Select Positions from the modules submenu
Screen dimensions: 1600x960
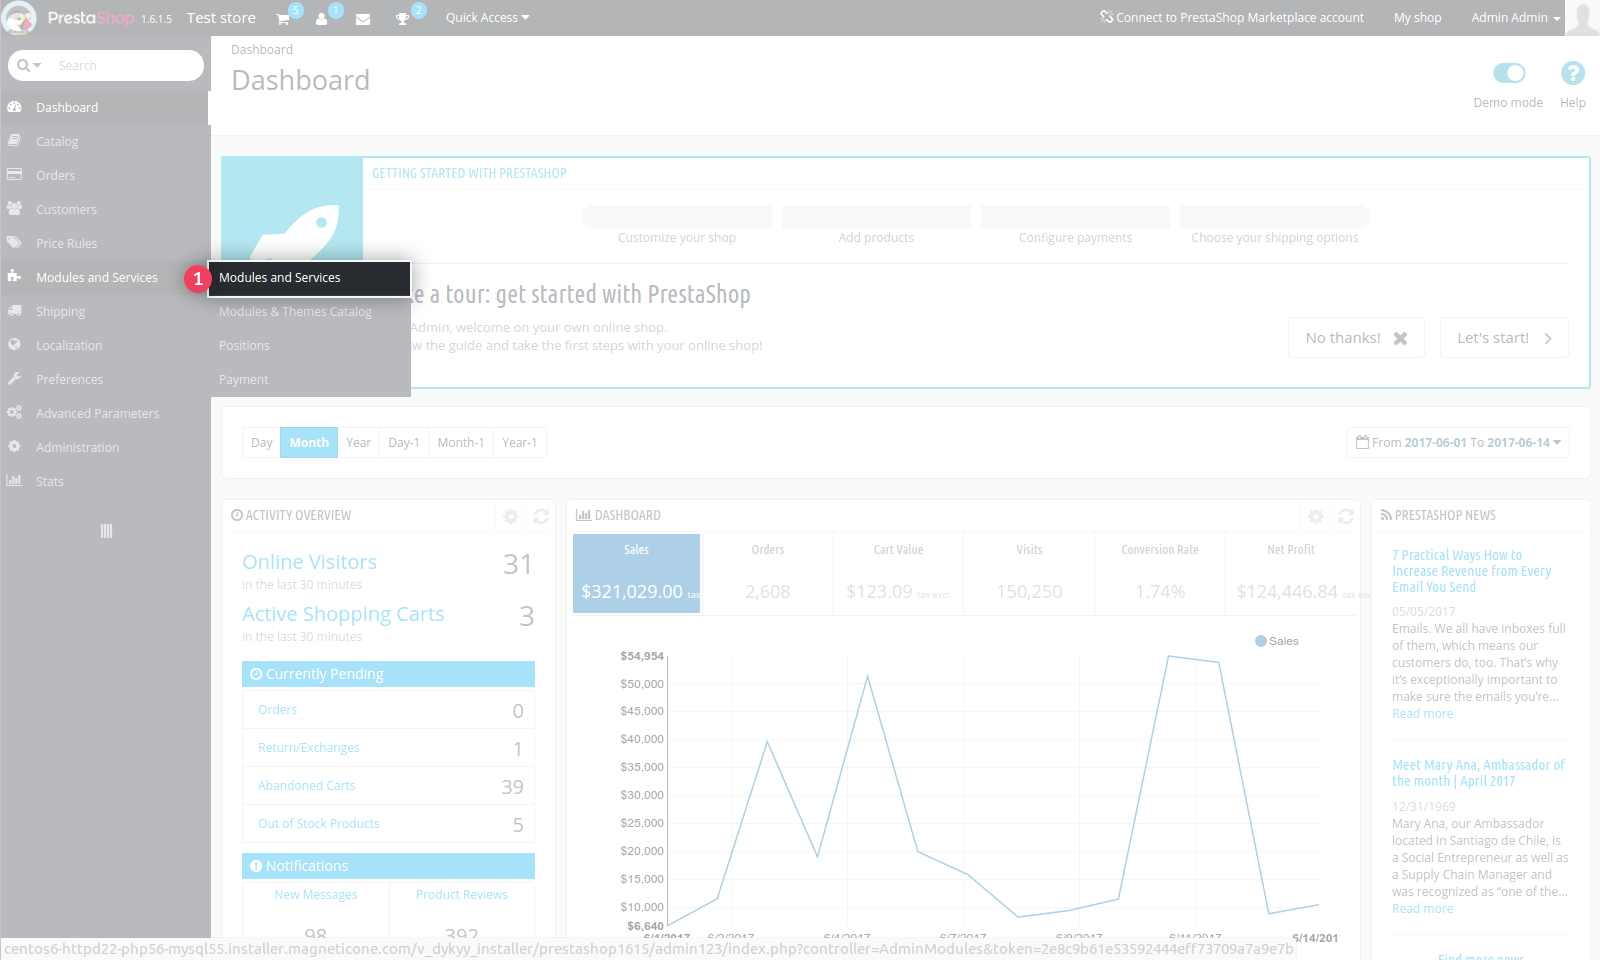(244, 346)
